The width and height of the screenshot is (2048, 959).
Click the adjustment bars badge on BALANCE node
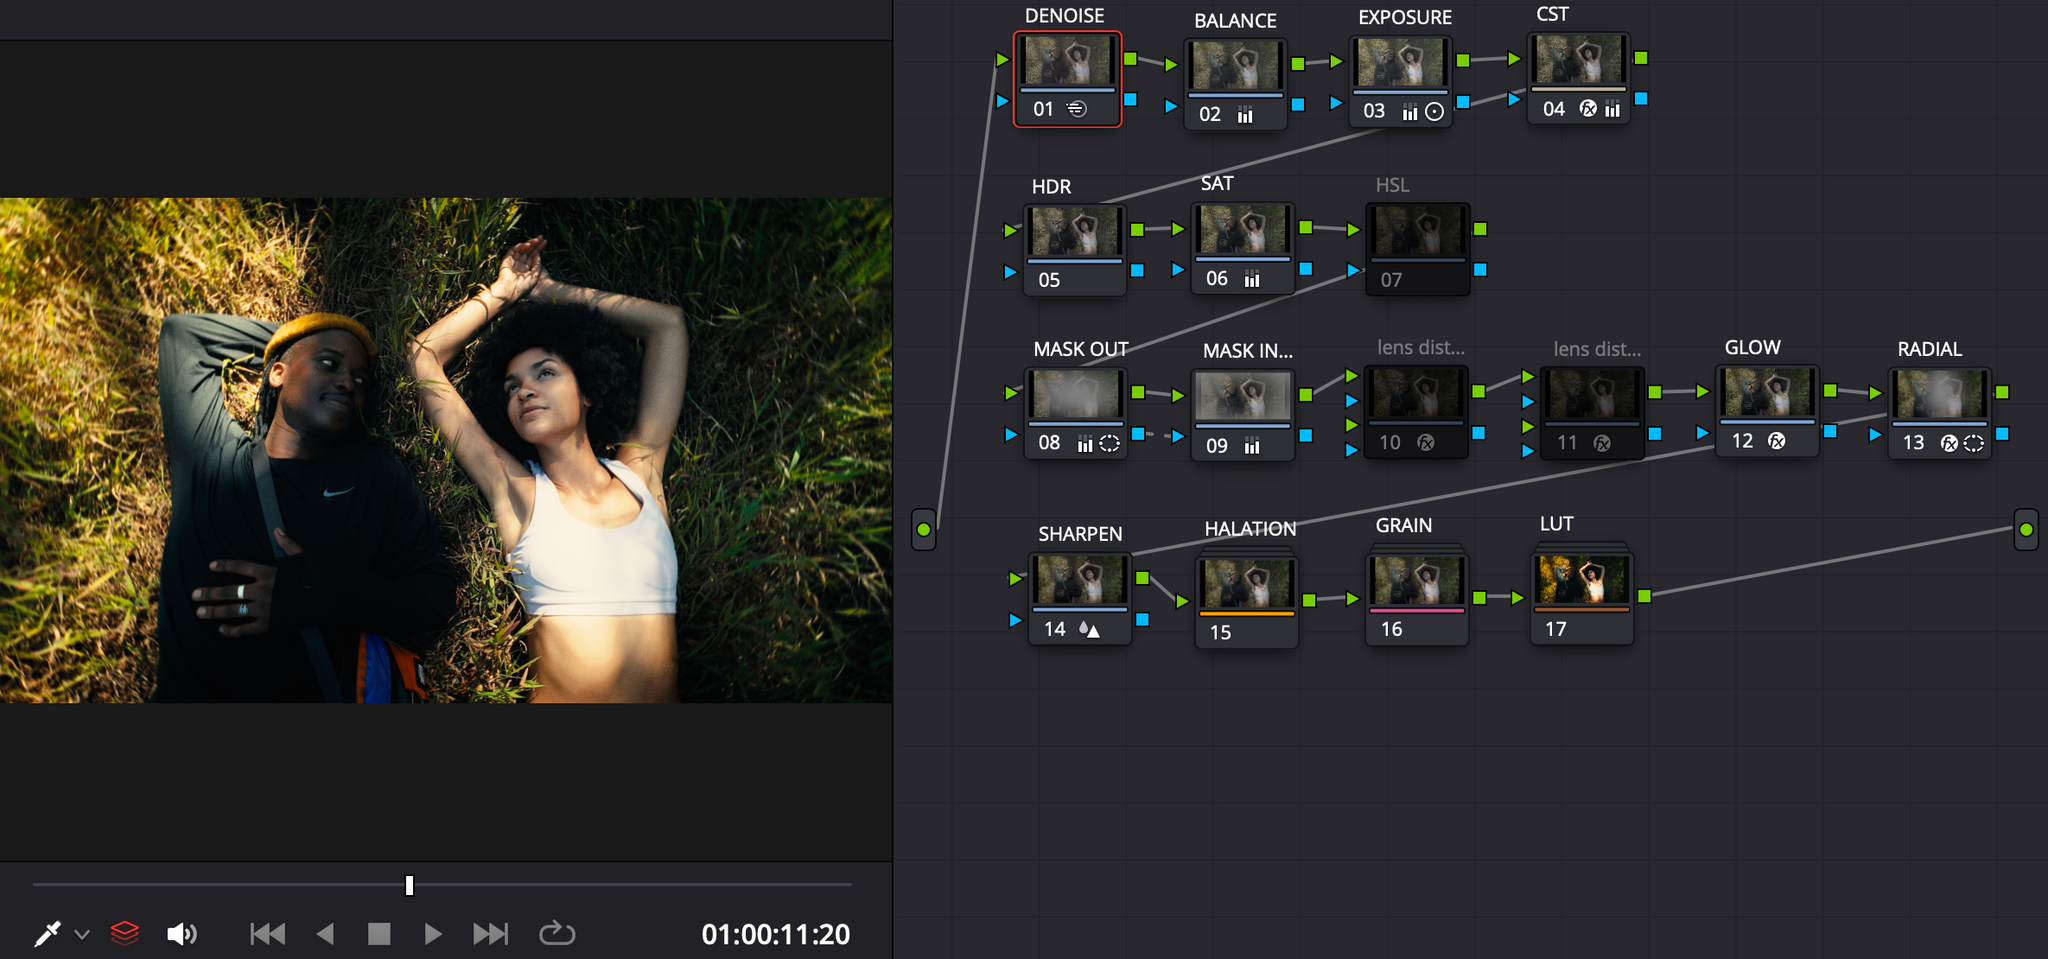[x=1245, y=115]
